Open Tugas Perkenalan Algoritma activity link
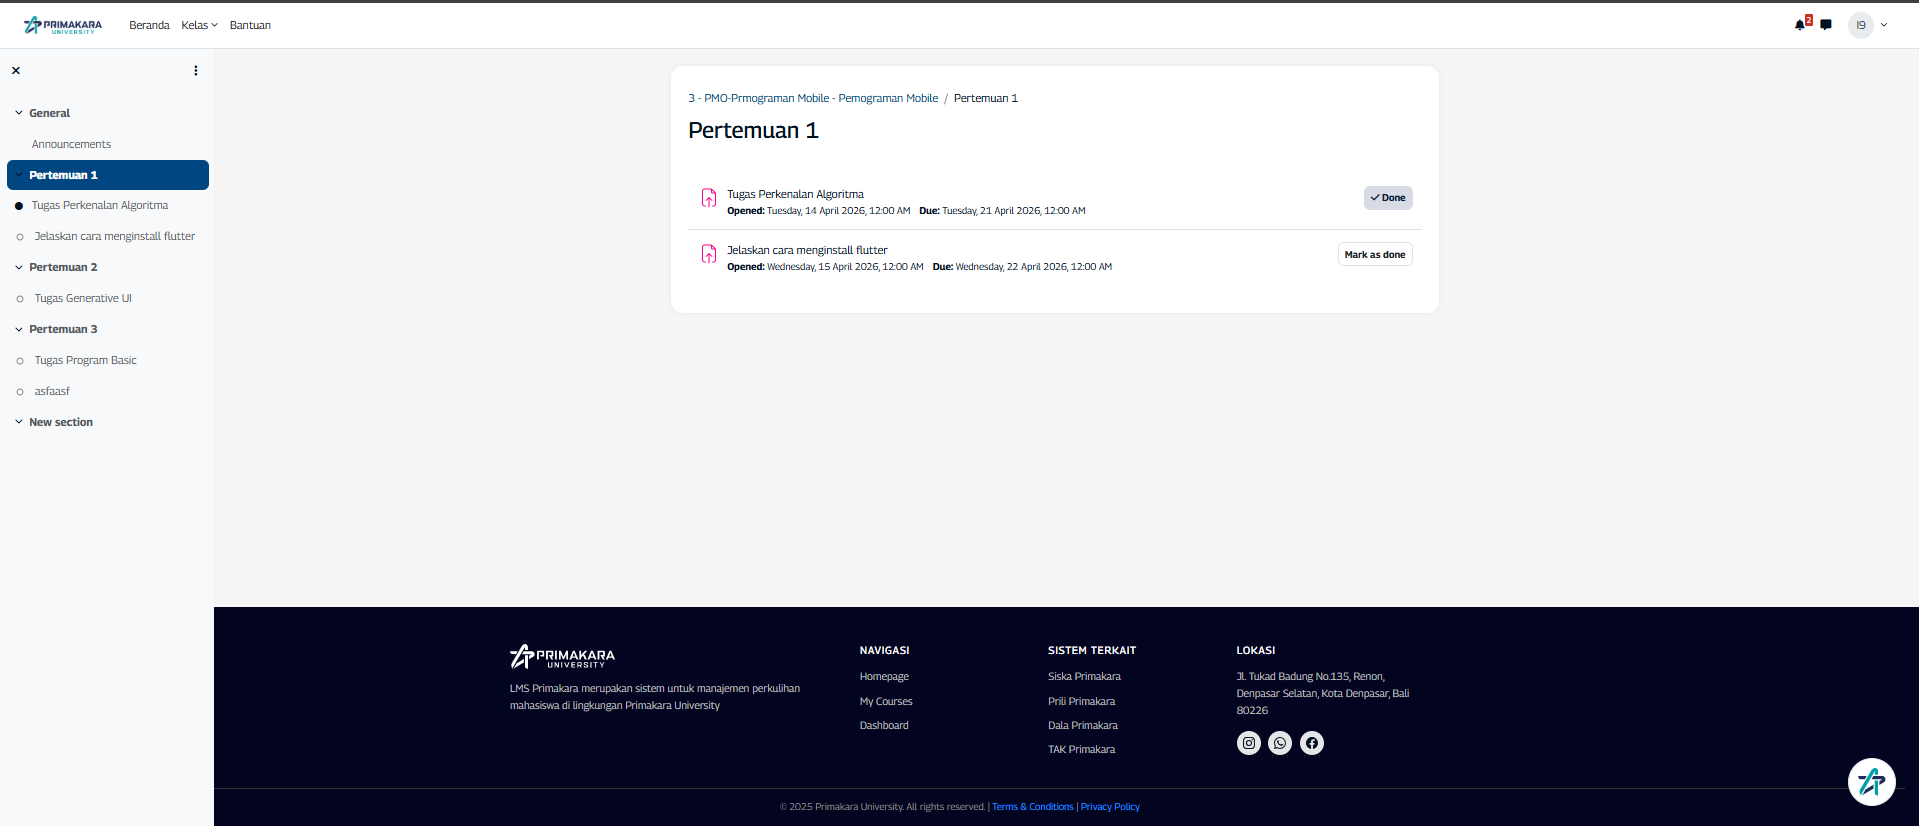1919x826 pixels. (795, 194)
